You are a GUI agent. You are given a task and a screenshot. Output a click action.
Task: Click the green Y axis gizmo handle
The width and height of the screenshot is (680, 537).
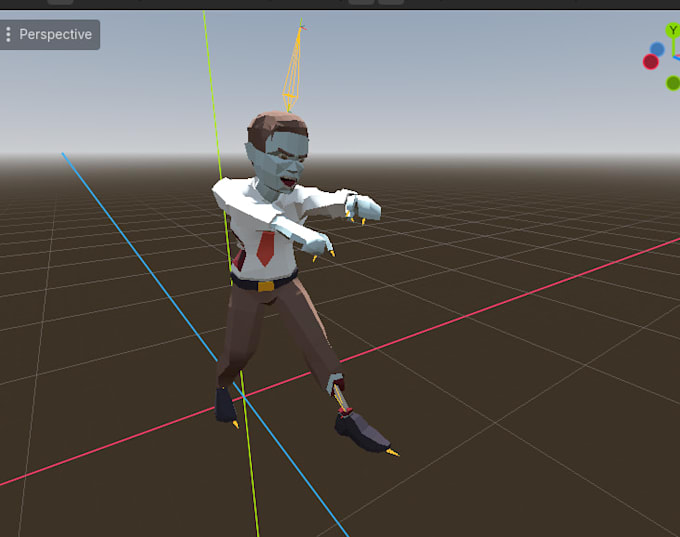coord(673,31)
